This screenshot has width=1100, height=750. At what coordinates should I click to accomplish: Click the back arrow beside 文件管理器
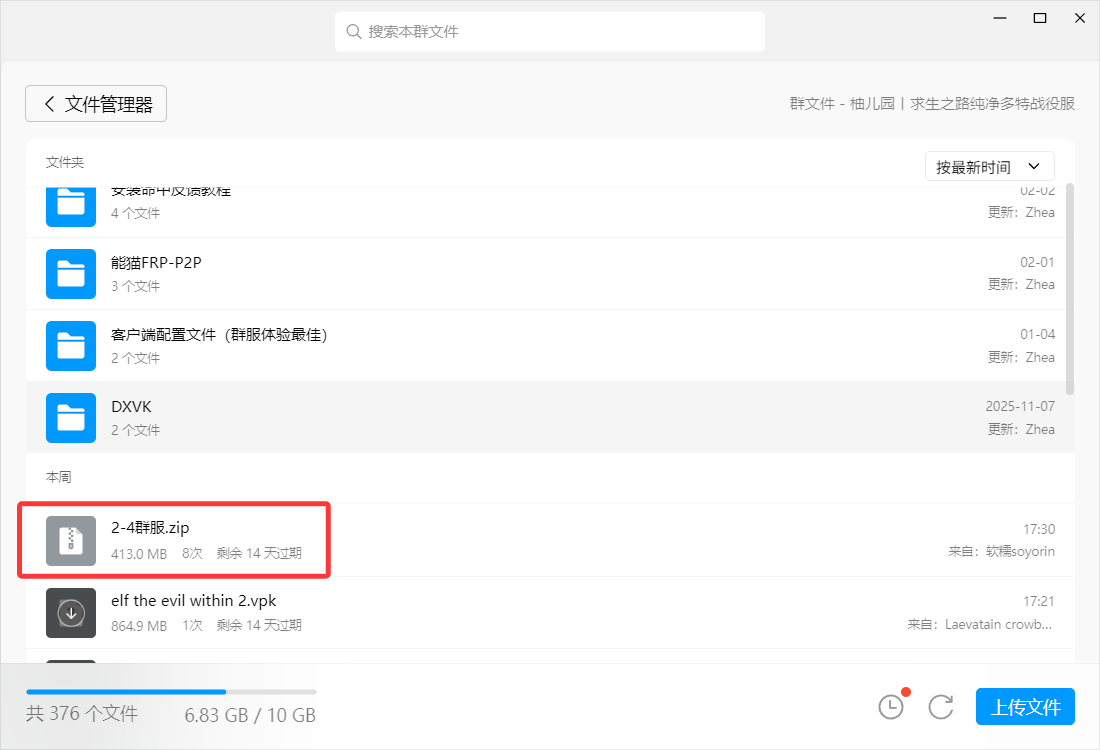pyautogui.click(x=49, y=104)
